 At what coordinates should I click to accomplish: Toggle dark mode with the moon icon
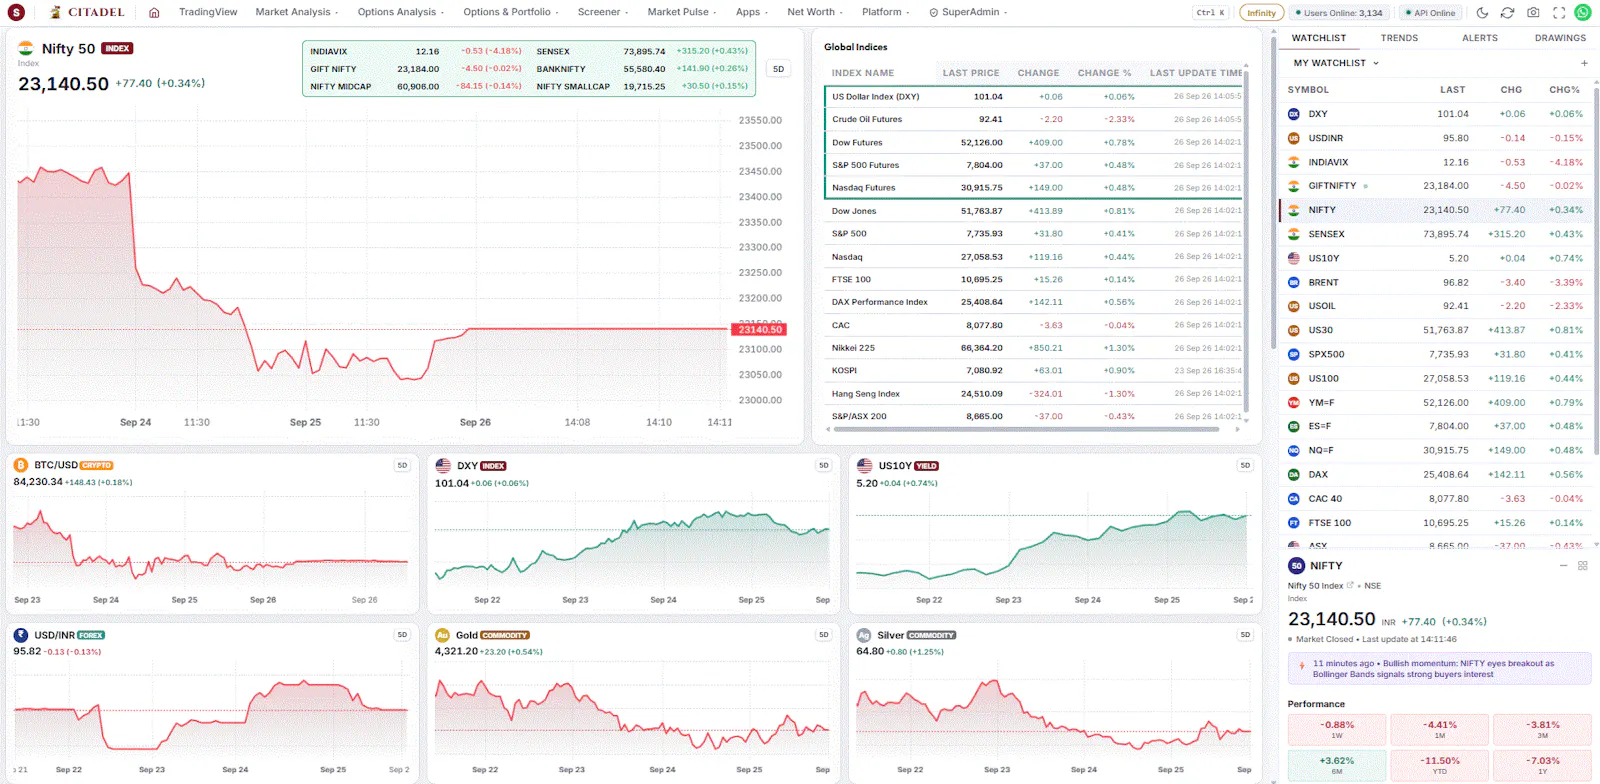pyautogui.click(x=1482, y=13)
